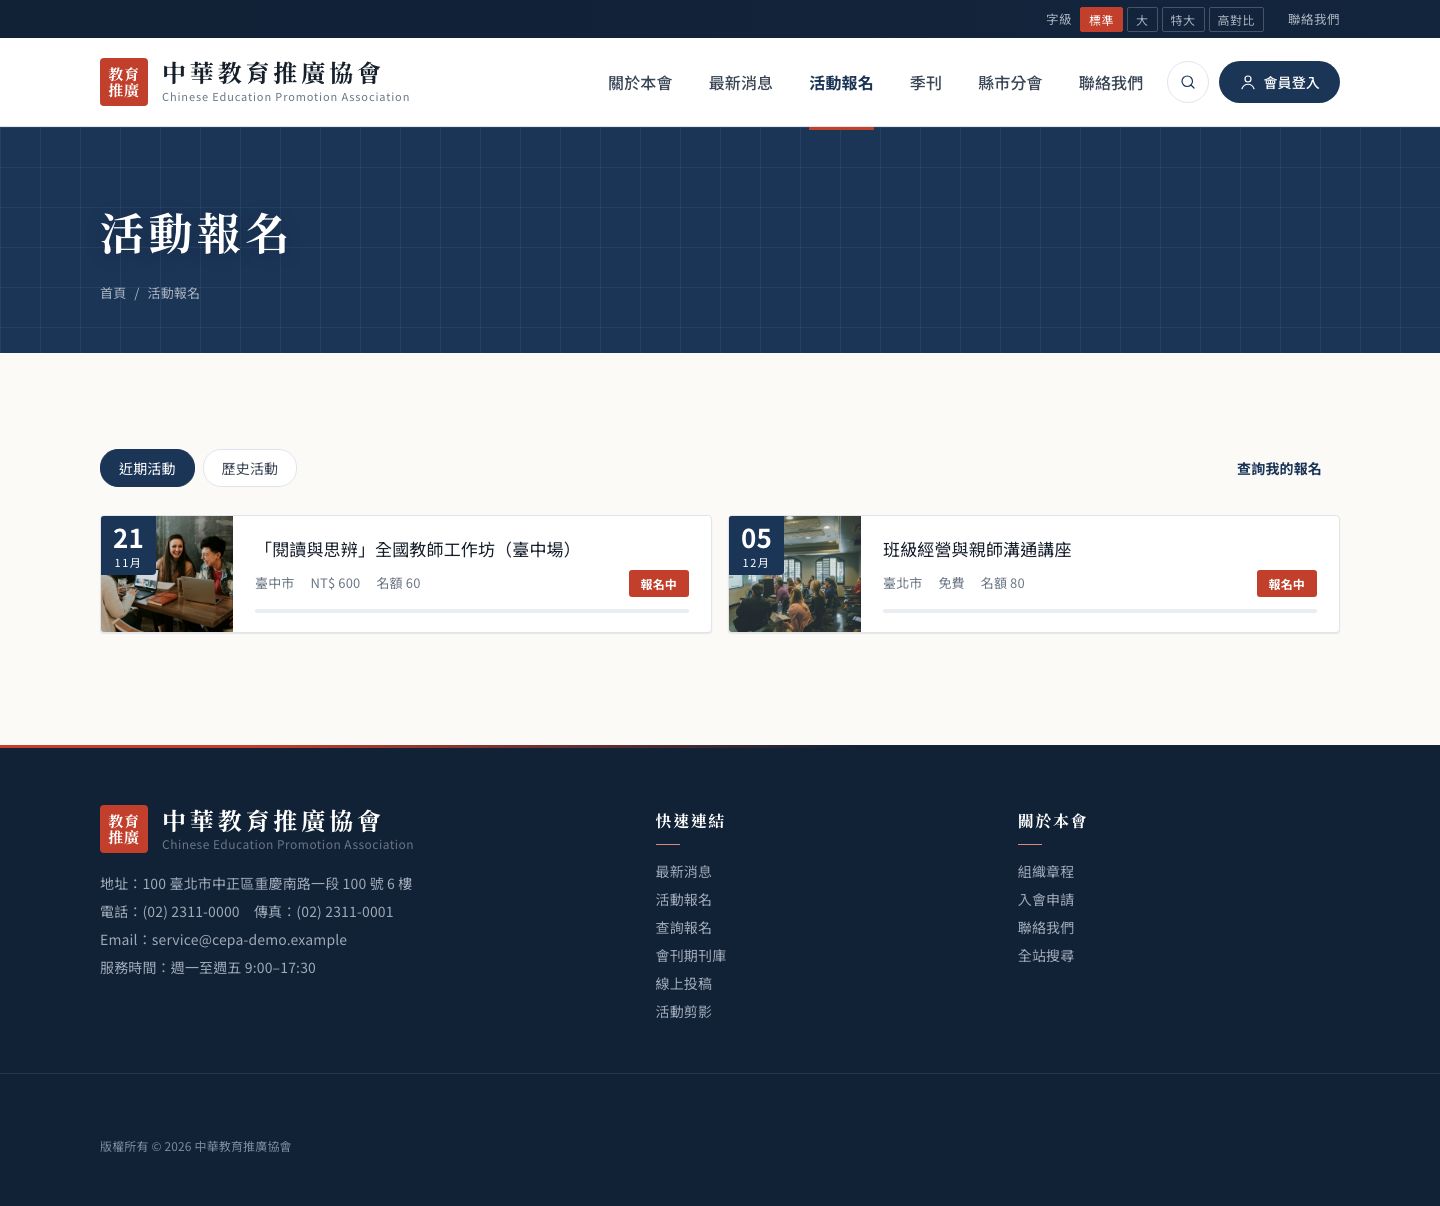Set font size to 大
Viewport: 1440px width, 1206px height.
(1142, 20)
